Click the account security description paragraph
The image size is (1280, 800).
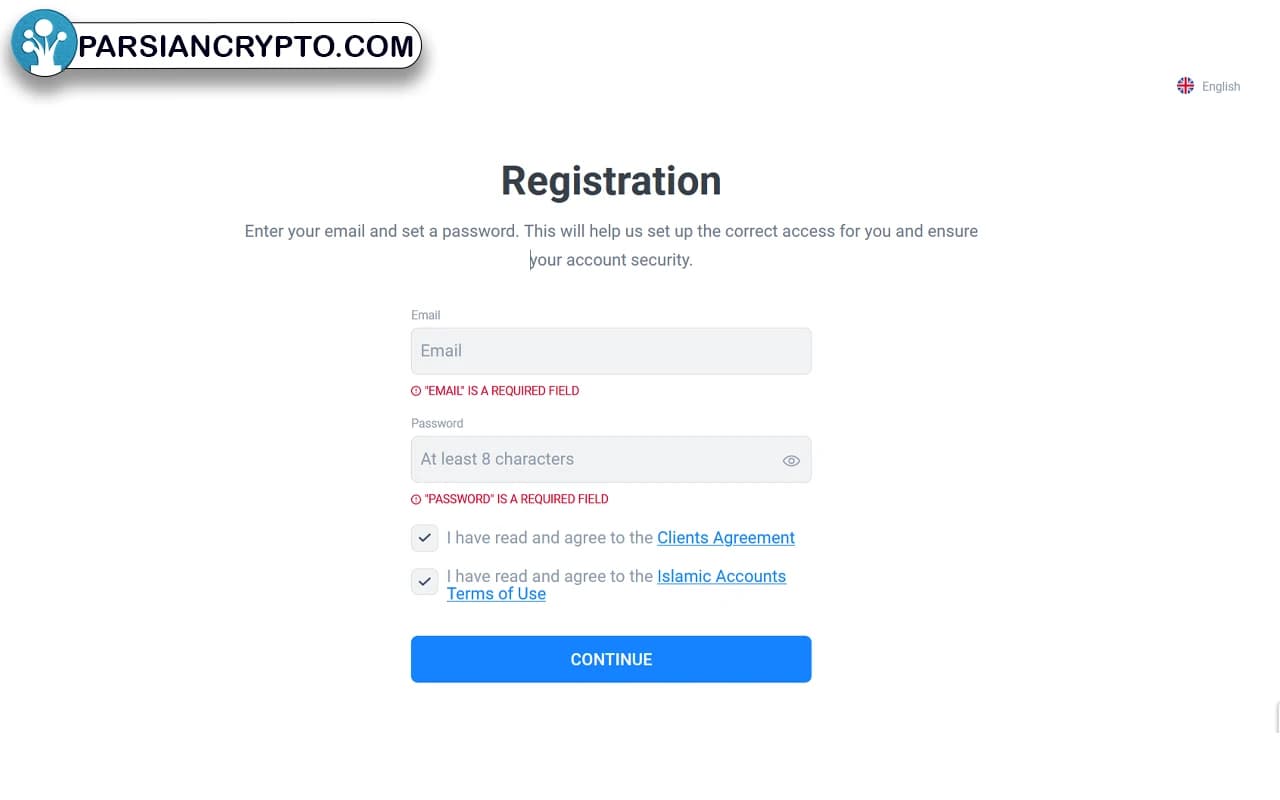[x=610, y=245]
